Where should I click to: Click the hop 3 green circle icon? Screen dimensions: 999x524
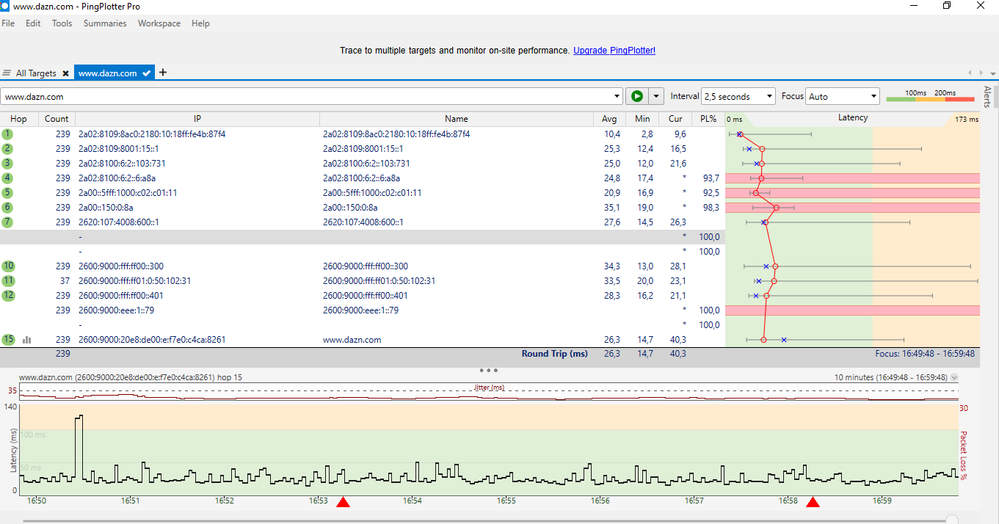pyautogui.click(x=8, y=163)
